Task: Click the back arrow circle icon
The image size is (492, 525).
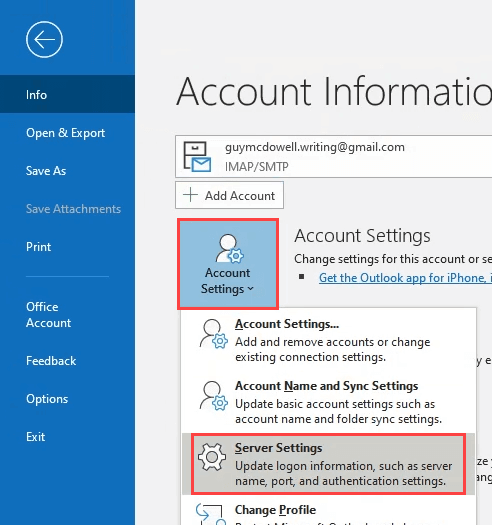Action: [x=44, y=40]
